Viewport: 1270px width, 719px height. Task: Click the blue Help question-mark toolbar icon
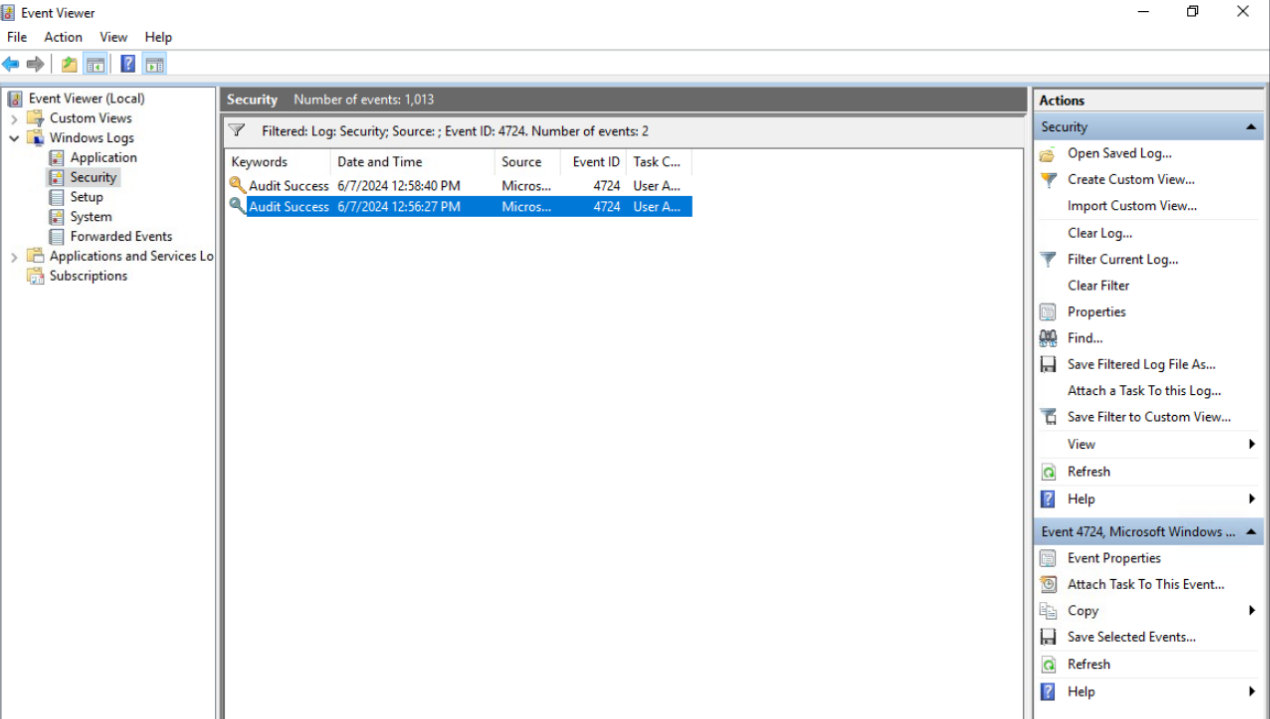click(128, 65)
